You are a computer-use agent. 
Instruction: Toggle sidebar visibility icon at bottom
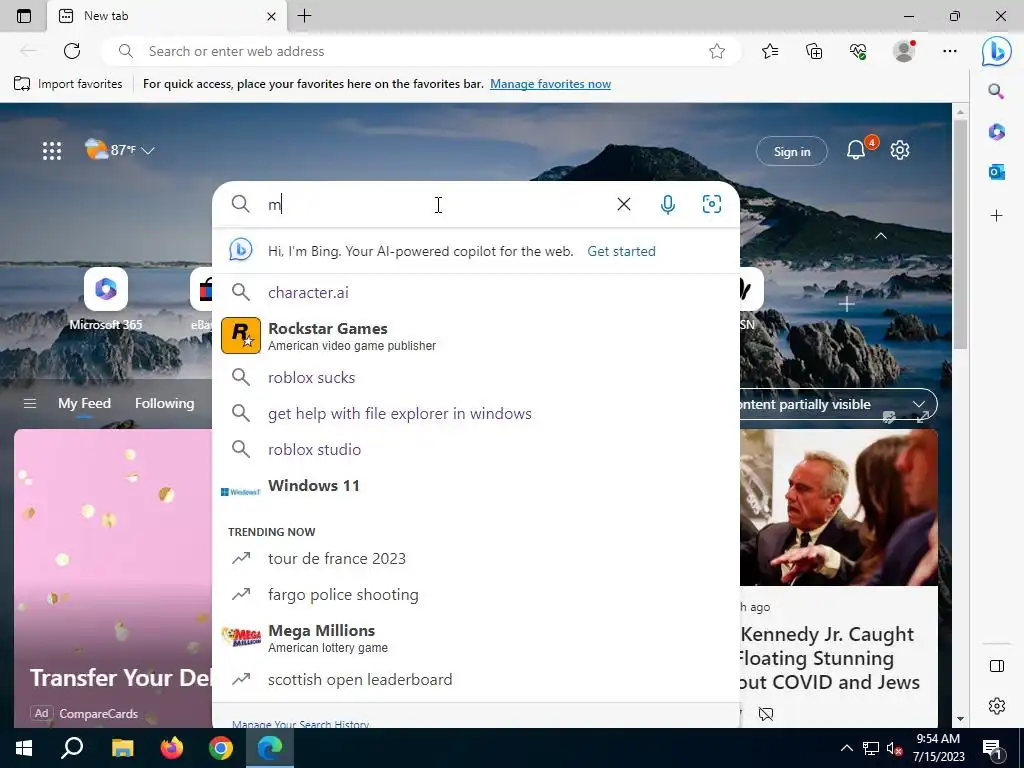coord(997,666)
